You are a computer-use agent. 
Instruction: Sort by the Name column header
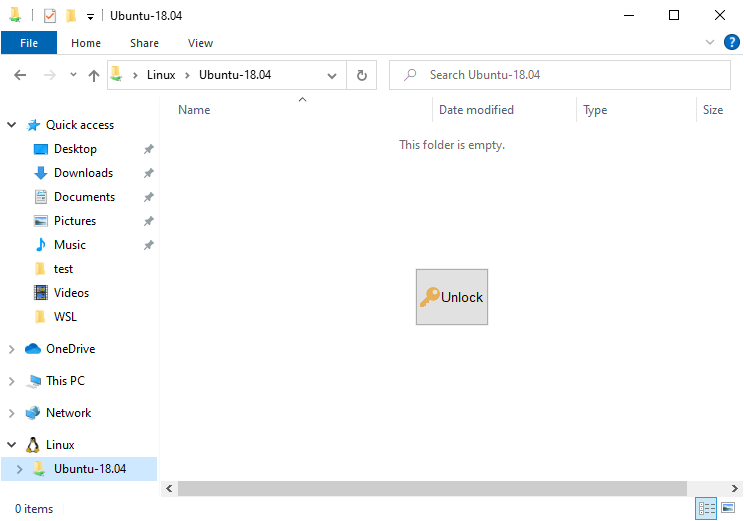point(194,110)
